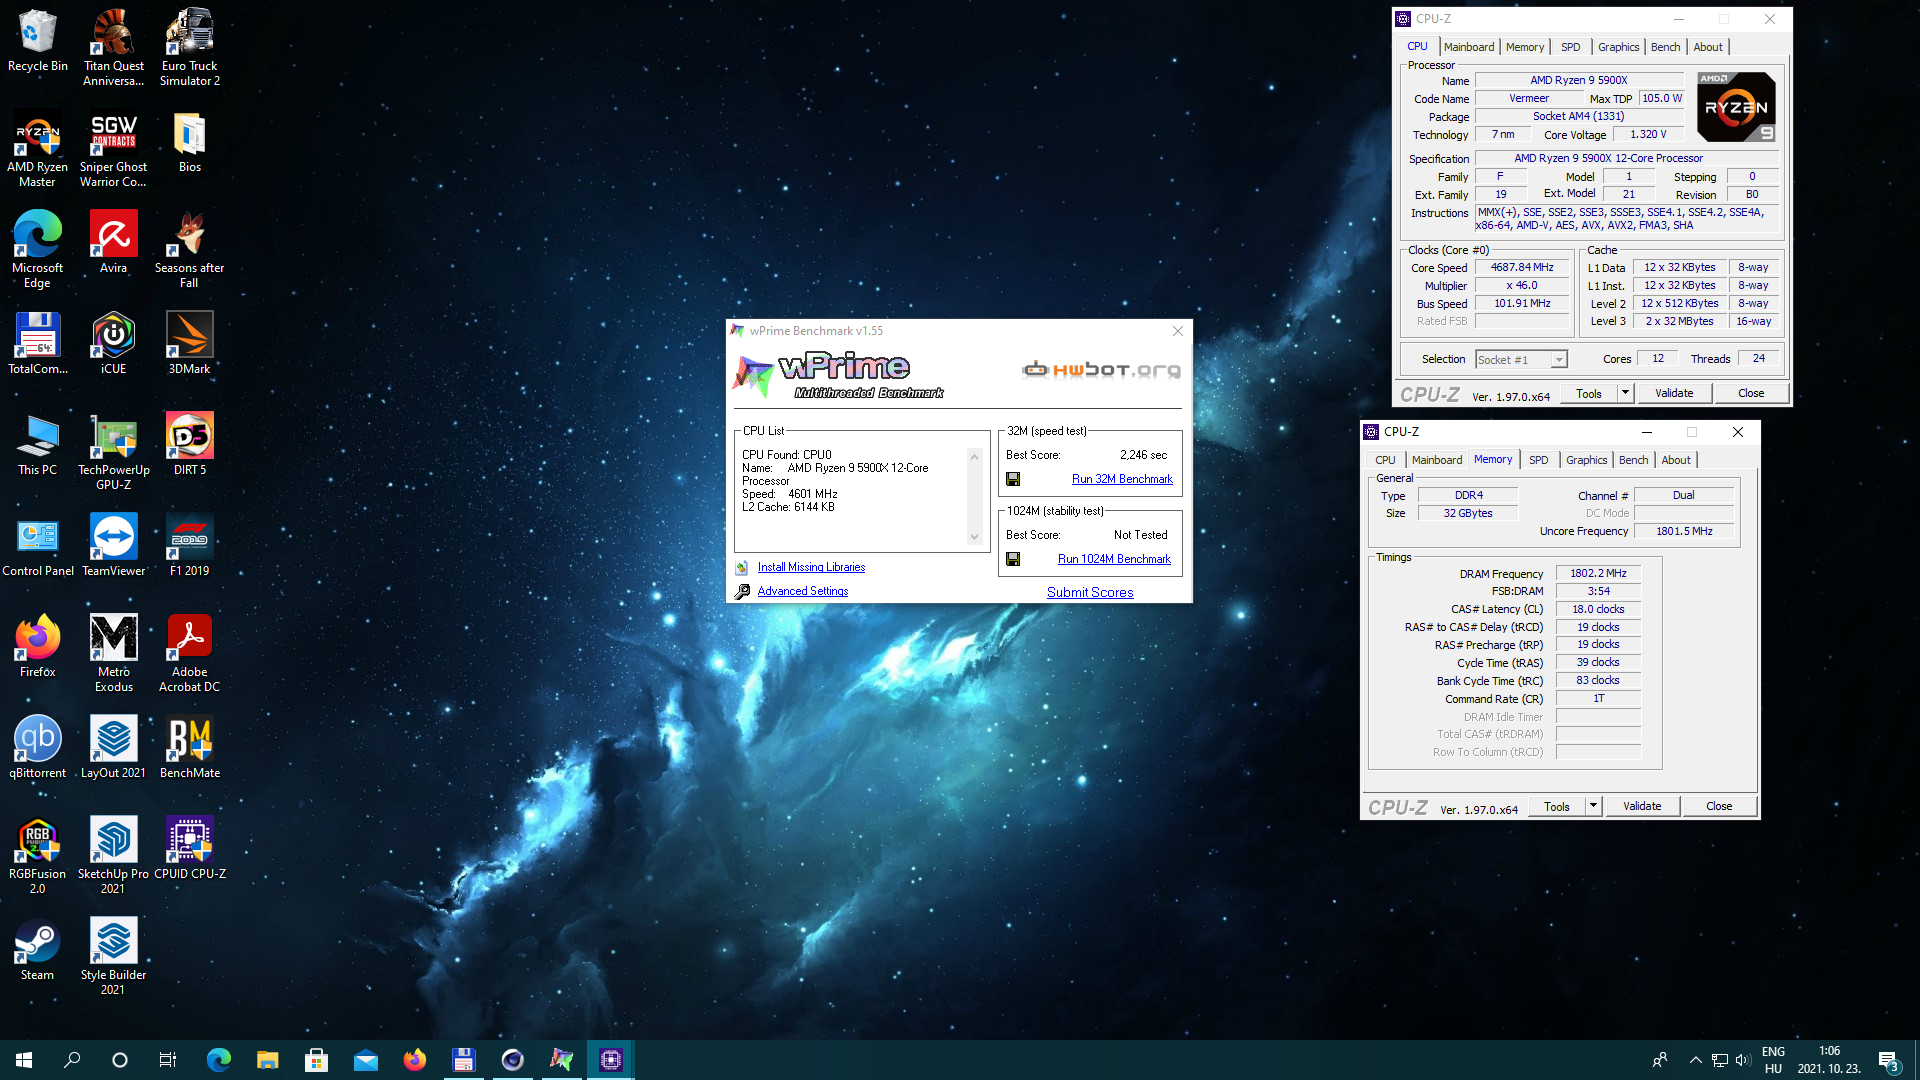1920x1080 pixels.
Task: Open CPU-Z from the taskbar
Action: click(611, 1060)
